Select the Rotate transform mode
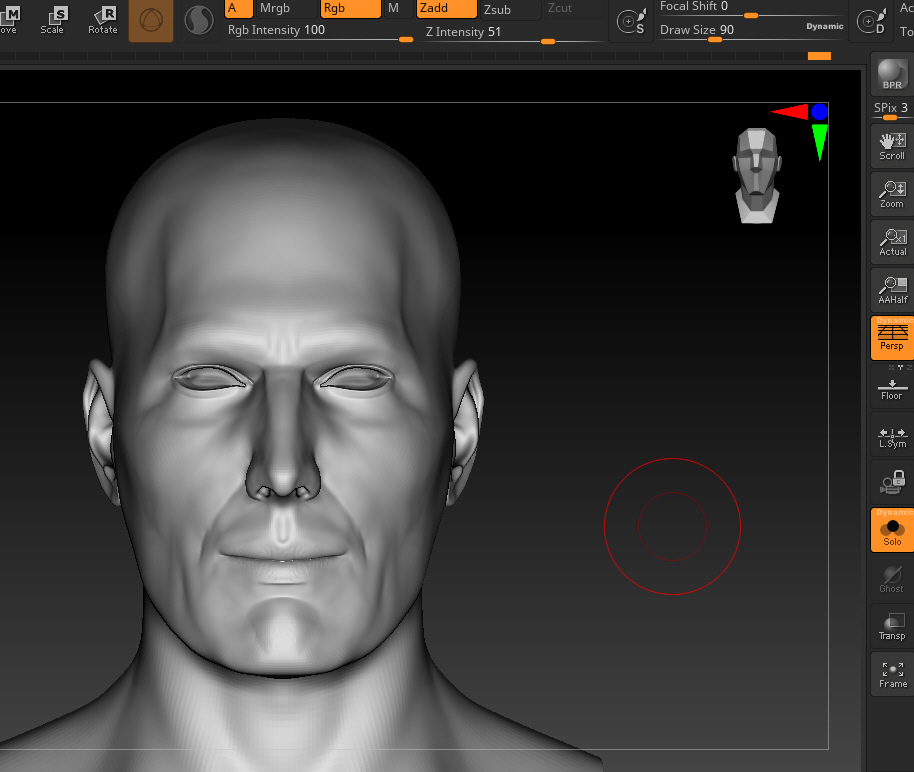This screenshot has width=914, height=772. click(x=103, y=19)
